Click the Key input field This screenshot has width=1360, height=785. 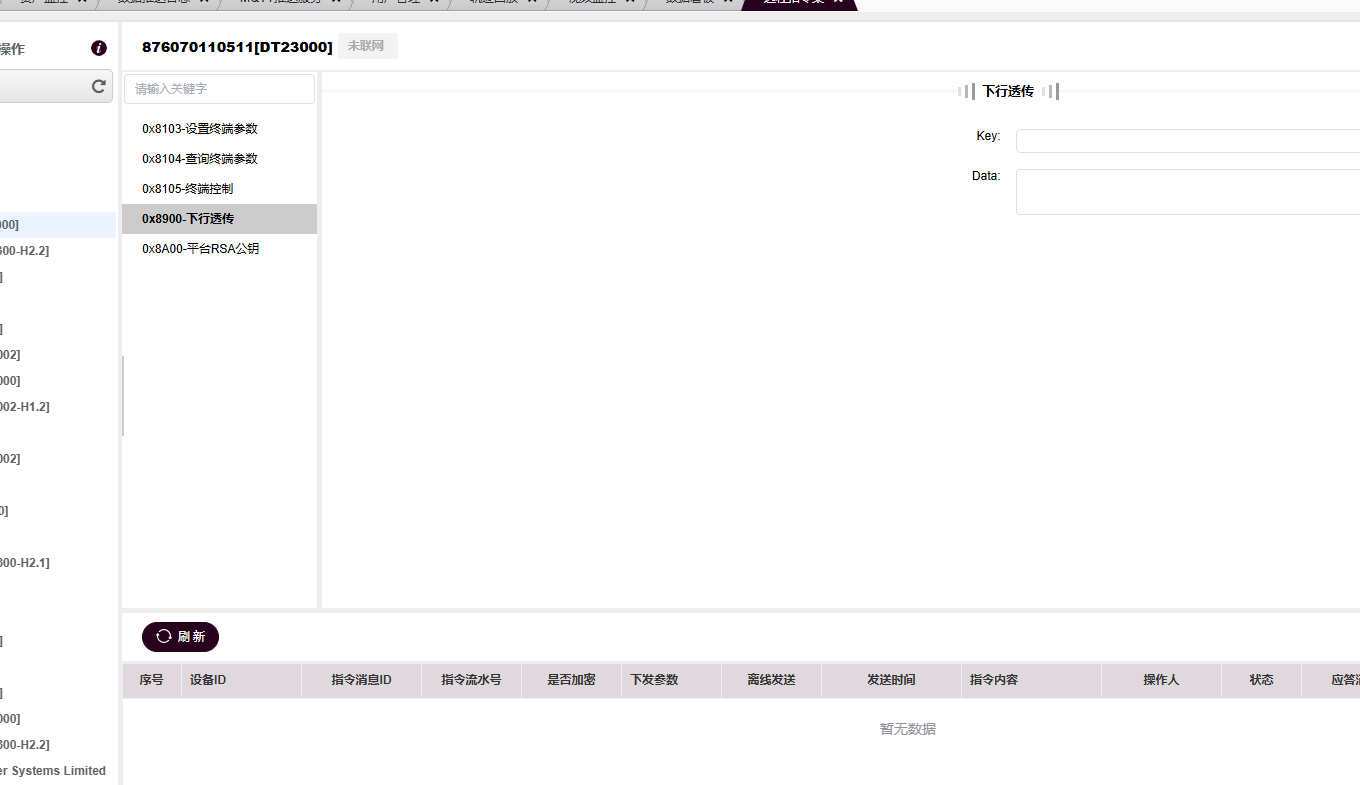pos(1187,141)
